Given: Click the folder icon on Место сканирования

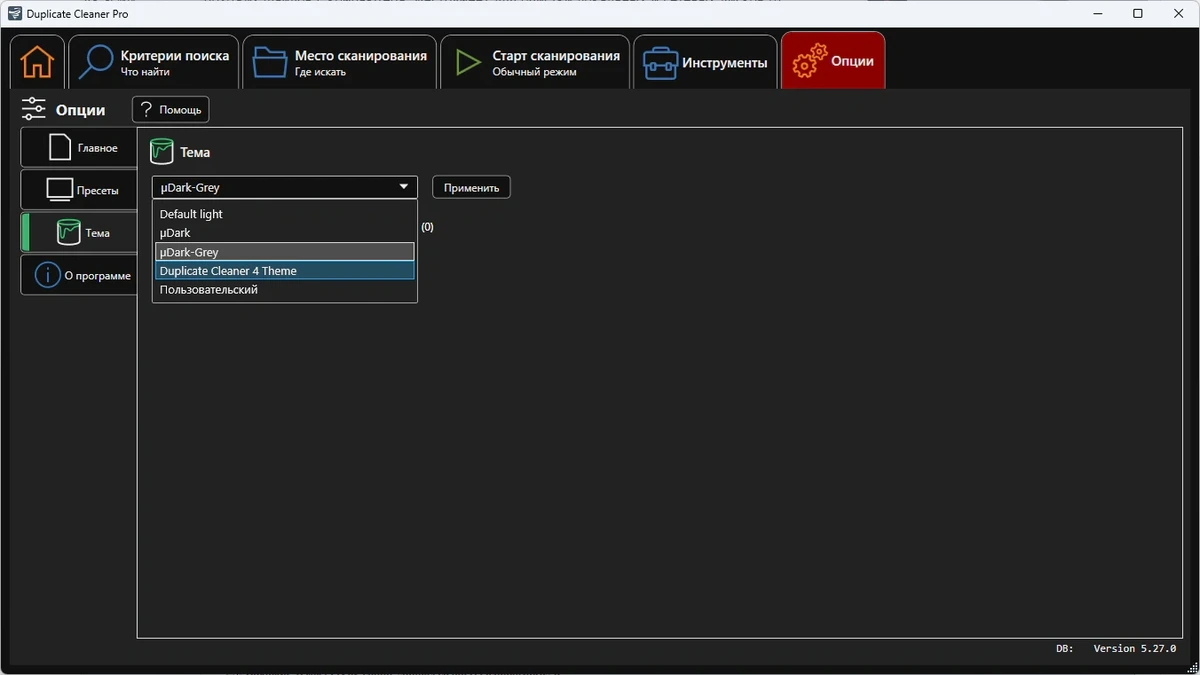Looking at the screenshot, I should pos(269,62).
